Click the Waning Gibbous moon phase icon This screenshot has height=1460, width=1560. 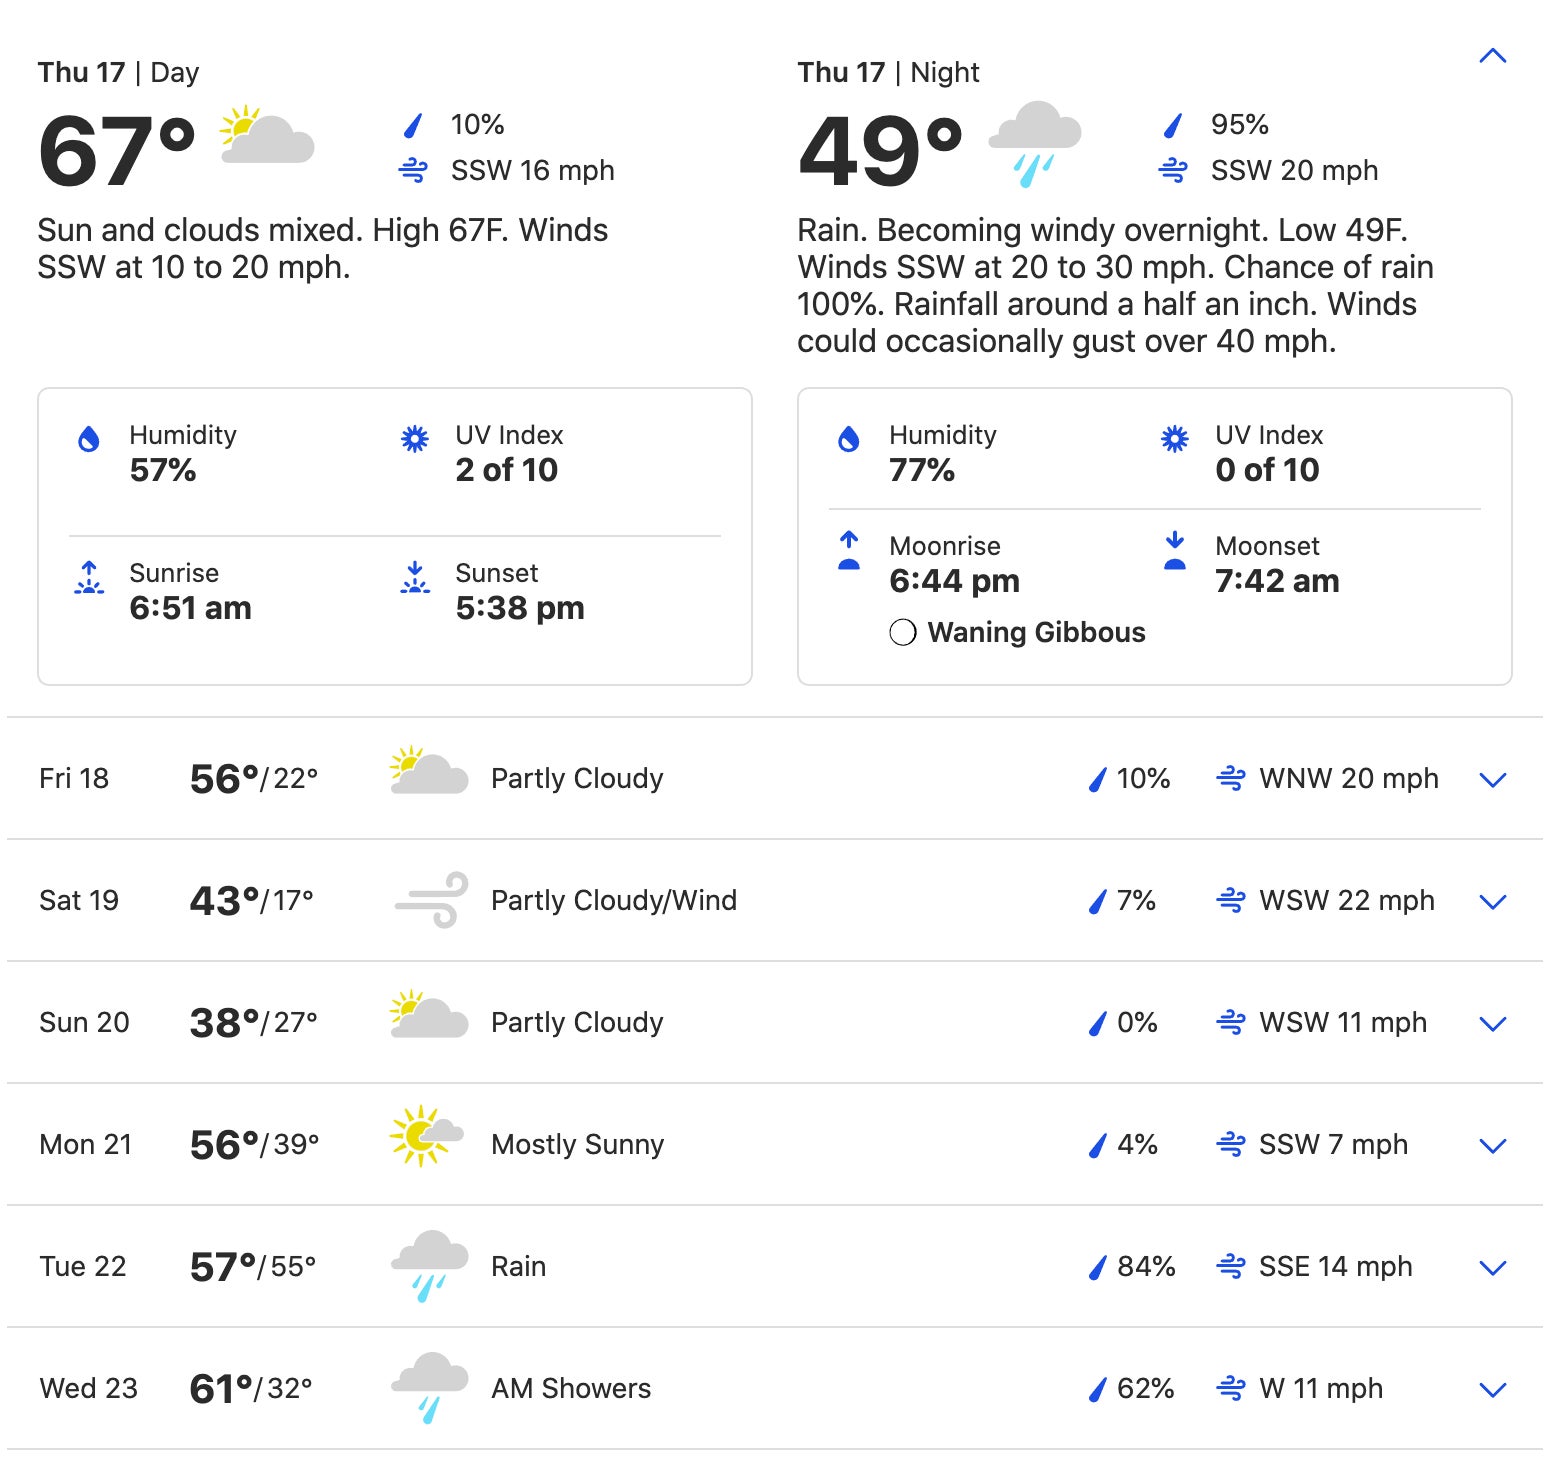click(902, 632)
